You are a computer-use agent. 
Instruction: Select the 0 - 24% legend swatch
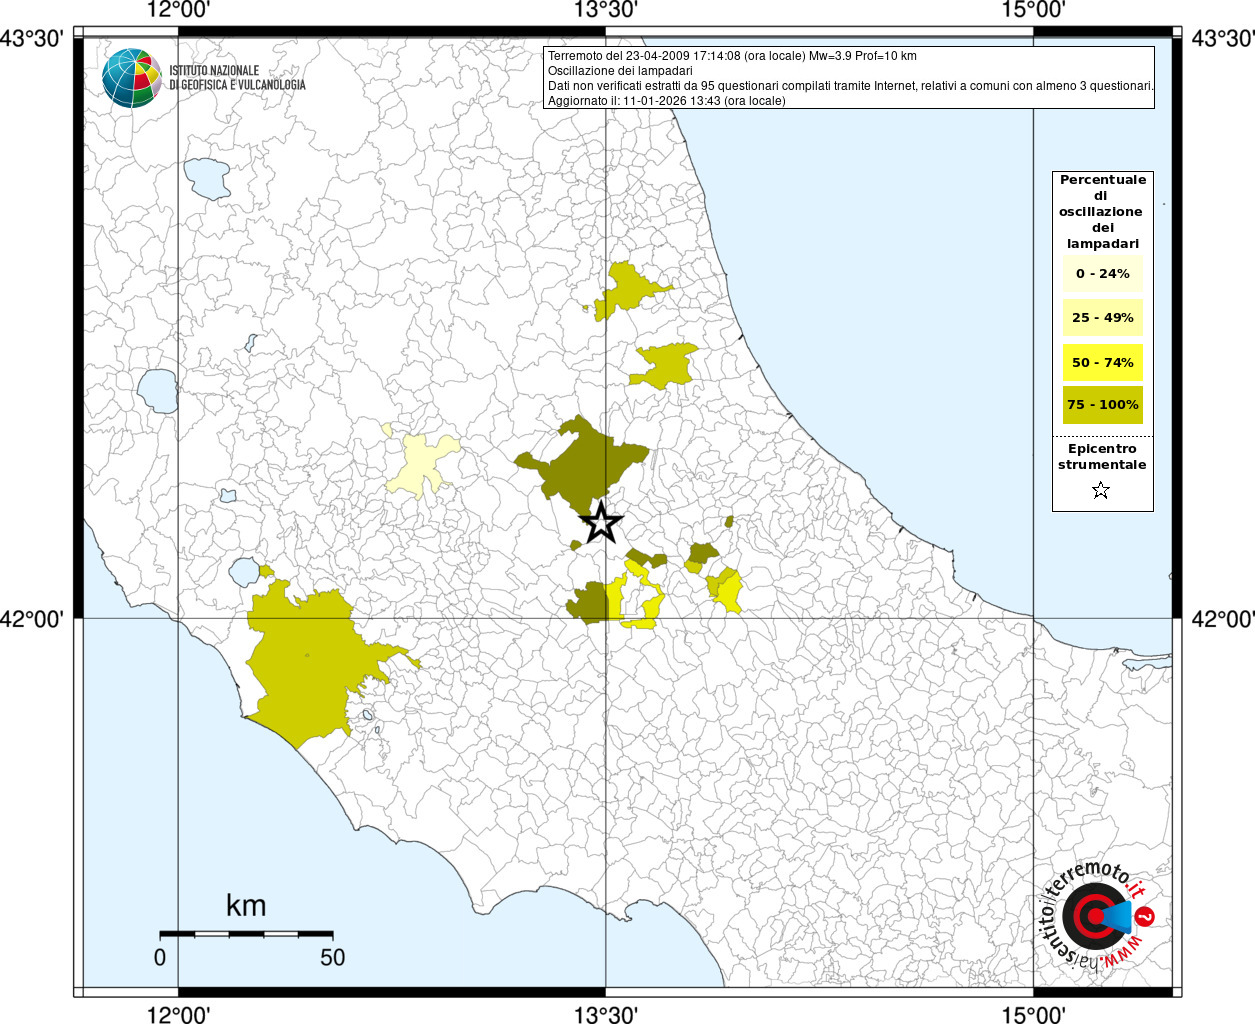(1102, 274)
